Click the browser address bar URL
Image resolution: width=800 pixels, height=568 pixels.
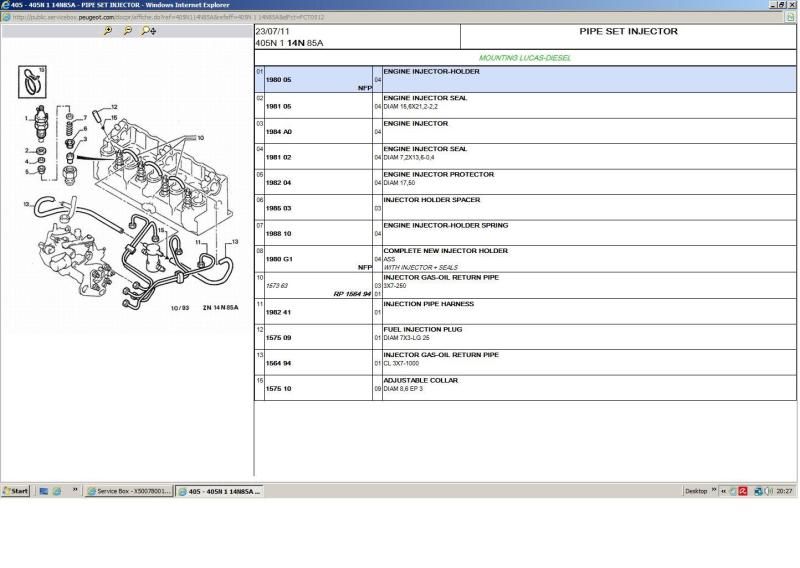click(x=168, y=17)
